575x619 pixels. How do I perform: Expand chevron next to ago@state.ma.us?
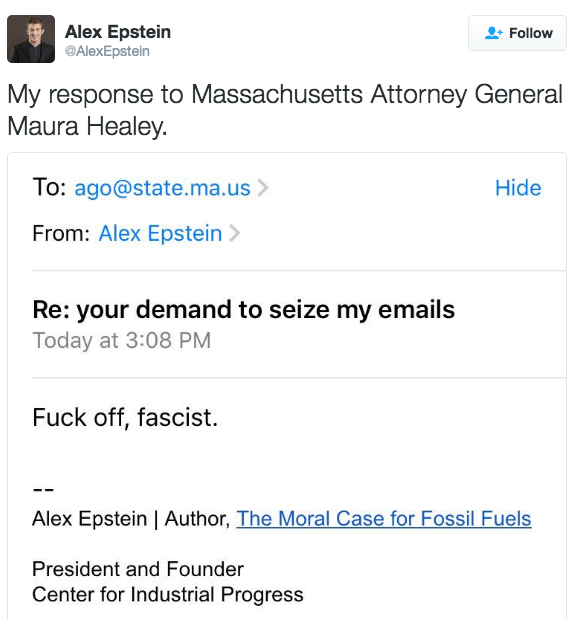pyautogui.click(x=263, y=188)
